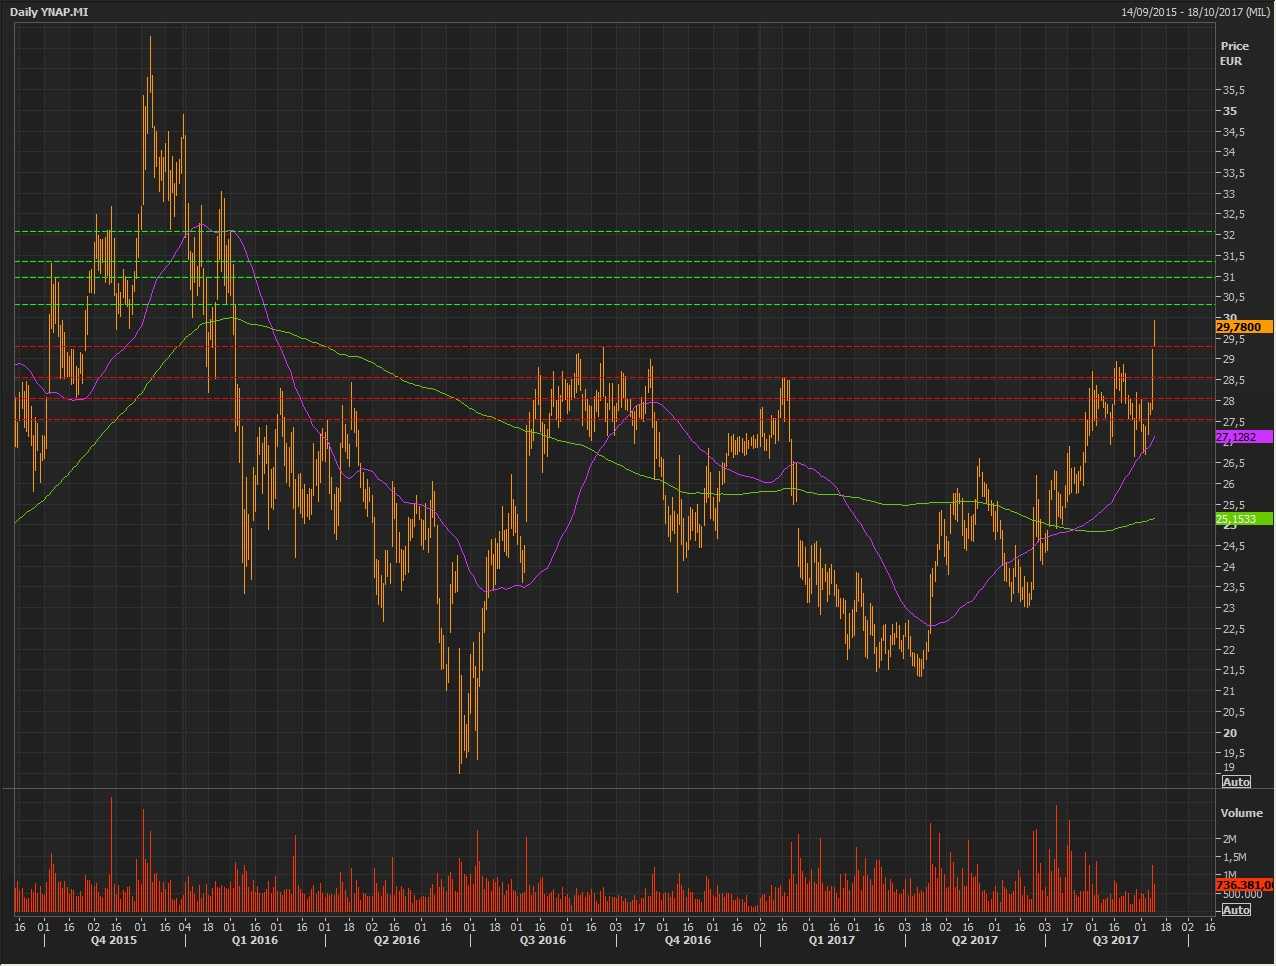
Task: Select Q1 2016 on the time axis
Action: [255, 940]
